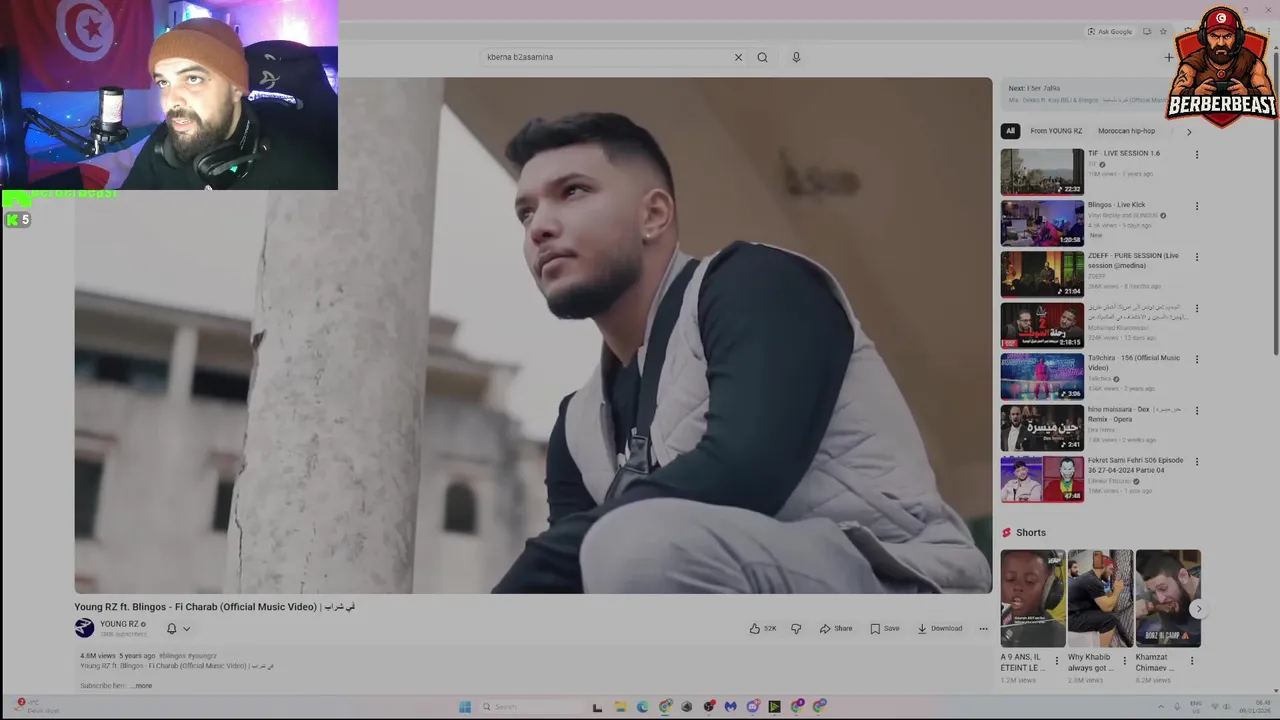
Task: Share the Fi Charab video
Action: click(836, 628)
